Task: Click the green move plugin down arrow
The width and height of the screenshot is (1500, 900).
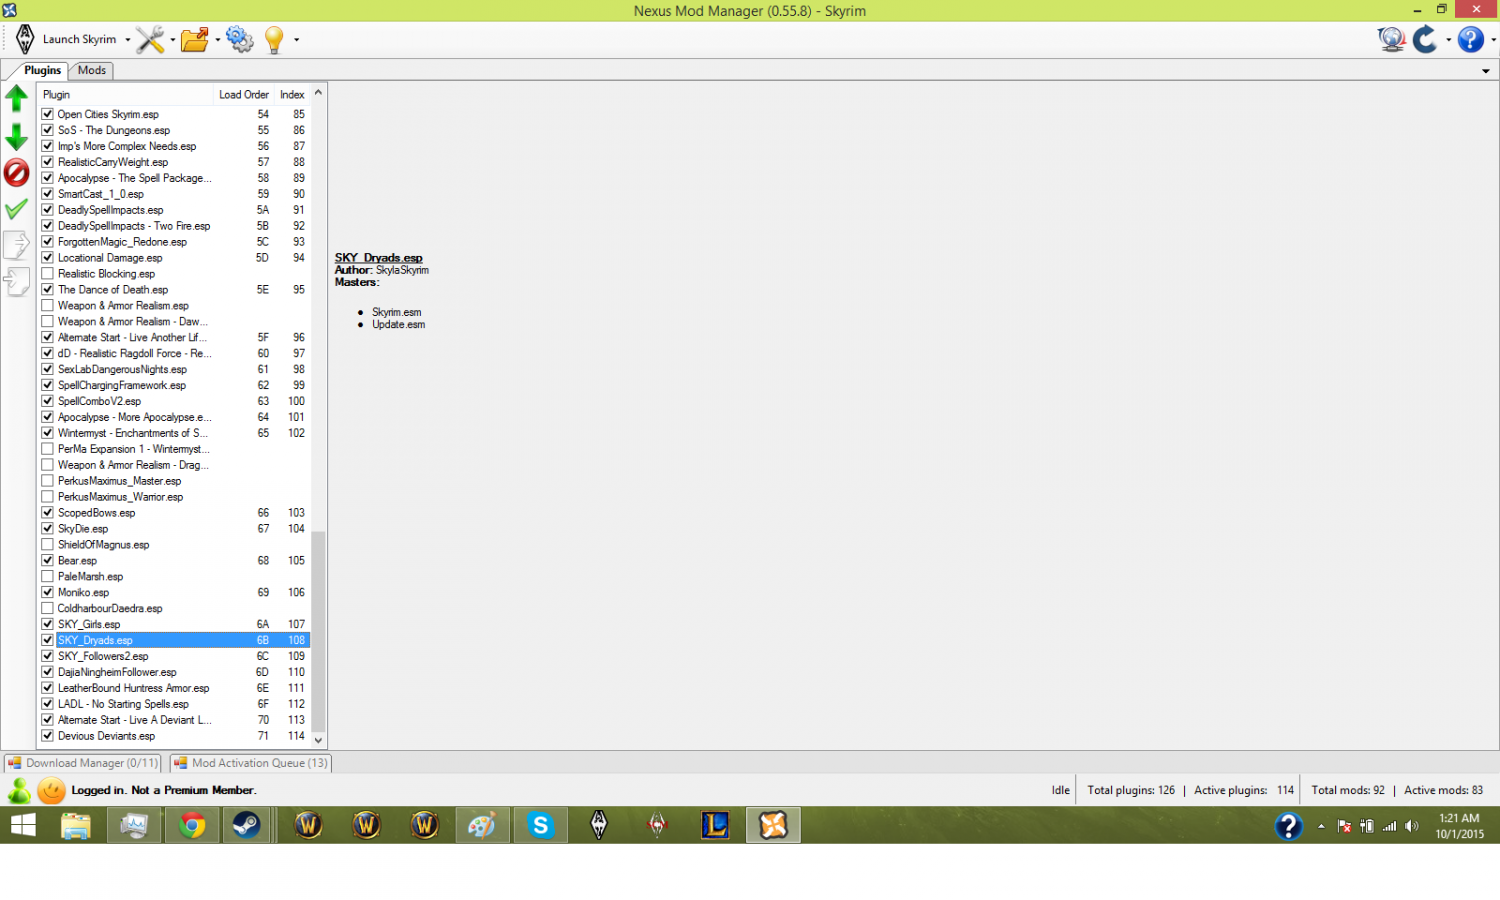Action: pyautogui.click(x=17, y=136)
